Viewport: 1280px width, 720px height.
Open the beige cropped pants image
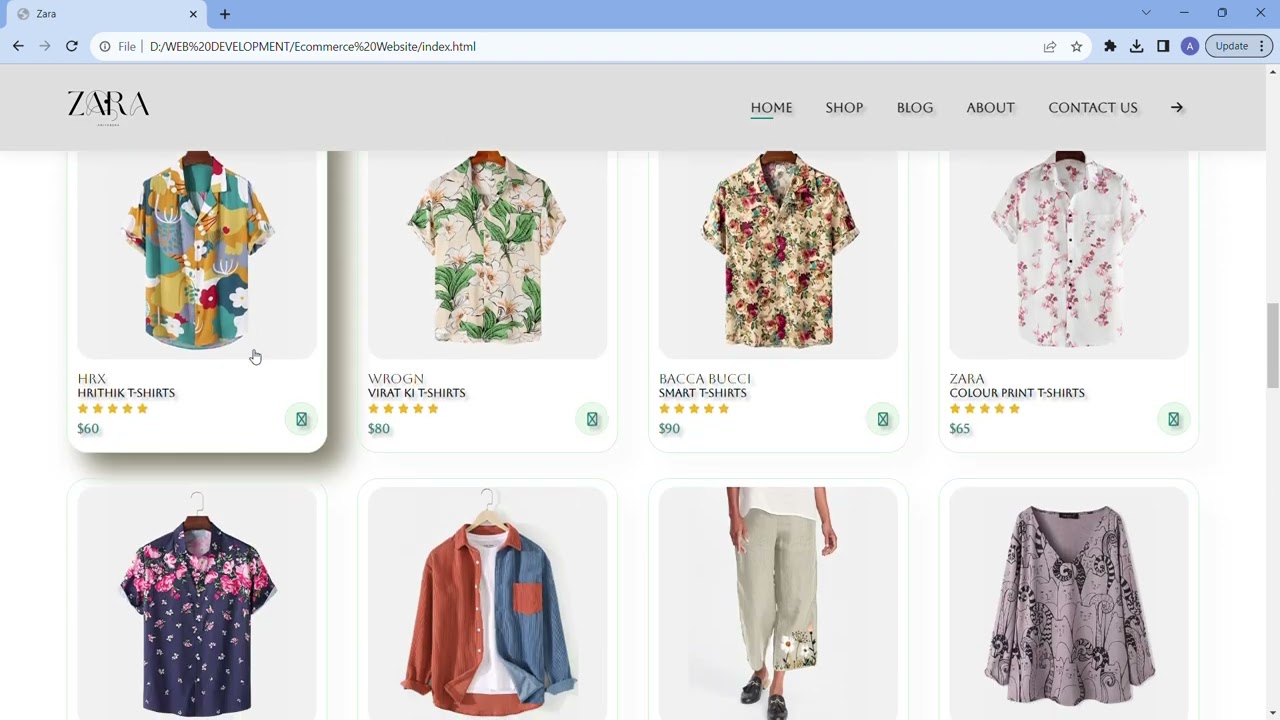coord(778,604)
